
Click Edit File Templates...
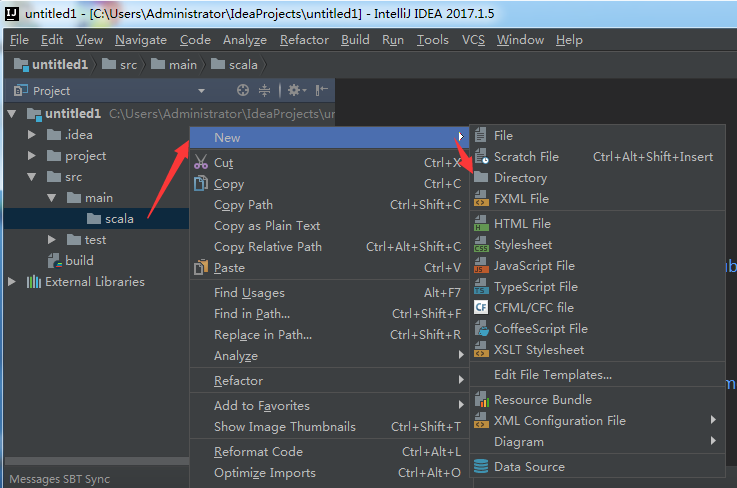pos(597,375)
